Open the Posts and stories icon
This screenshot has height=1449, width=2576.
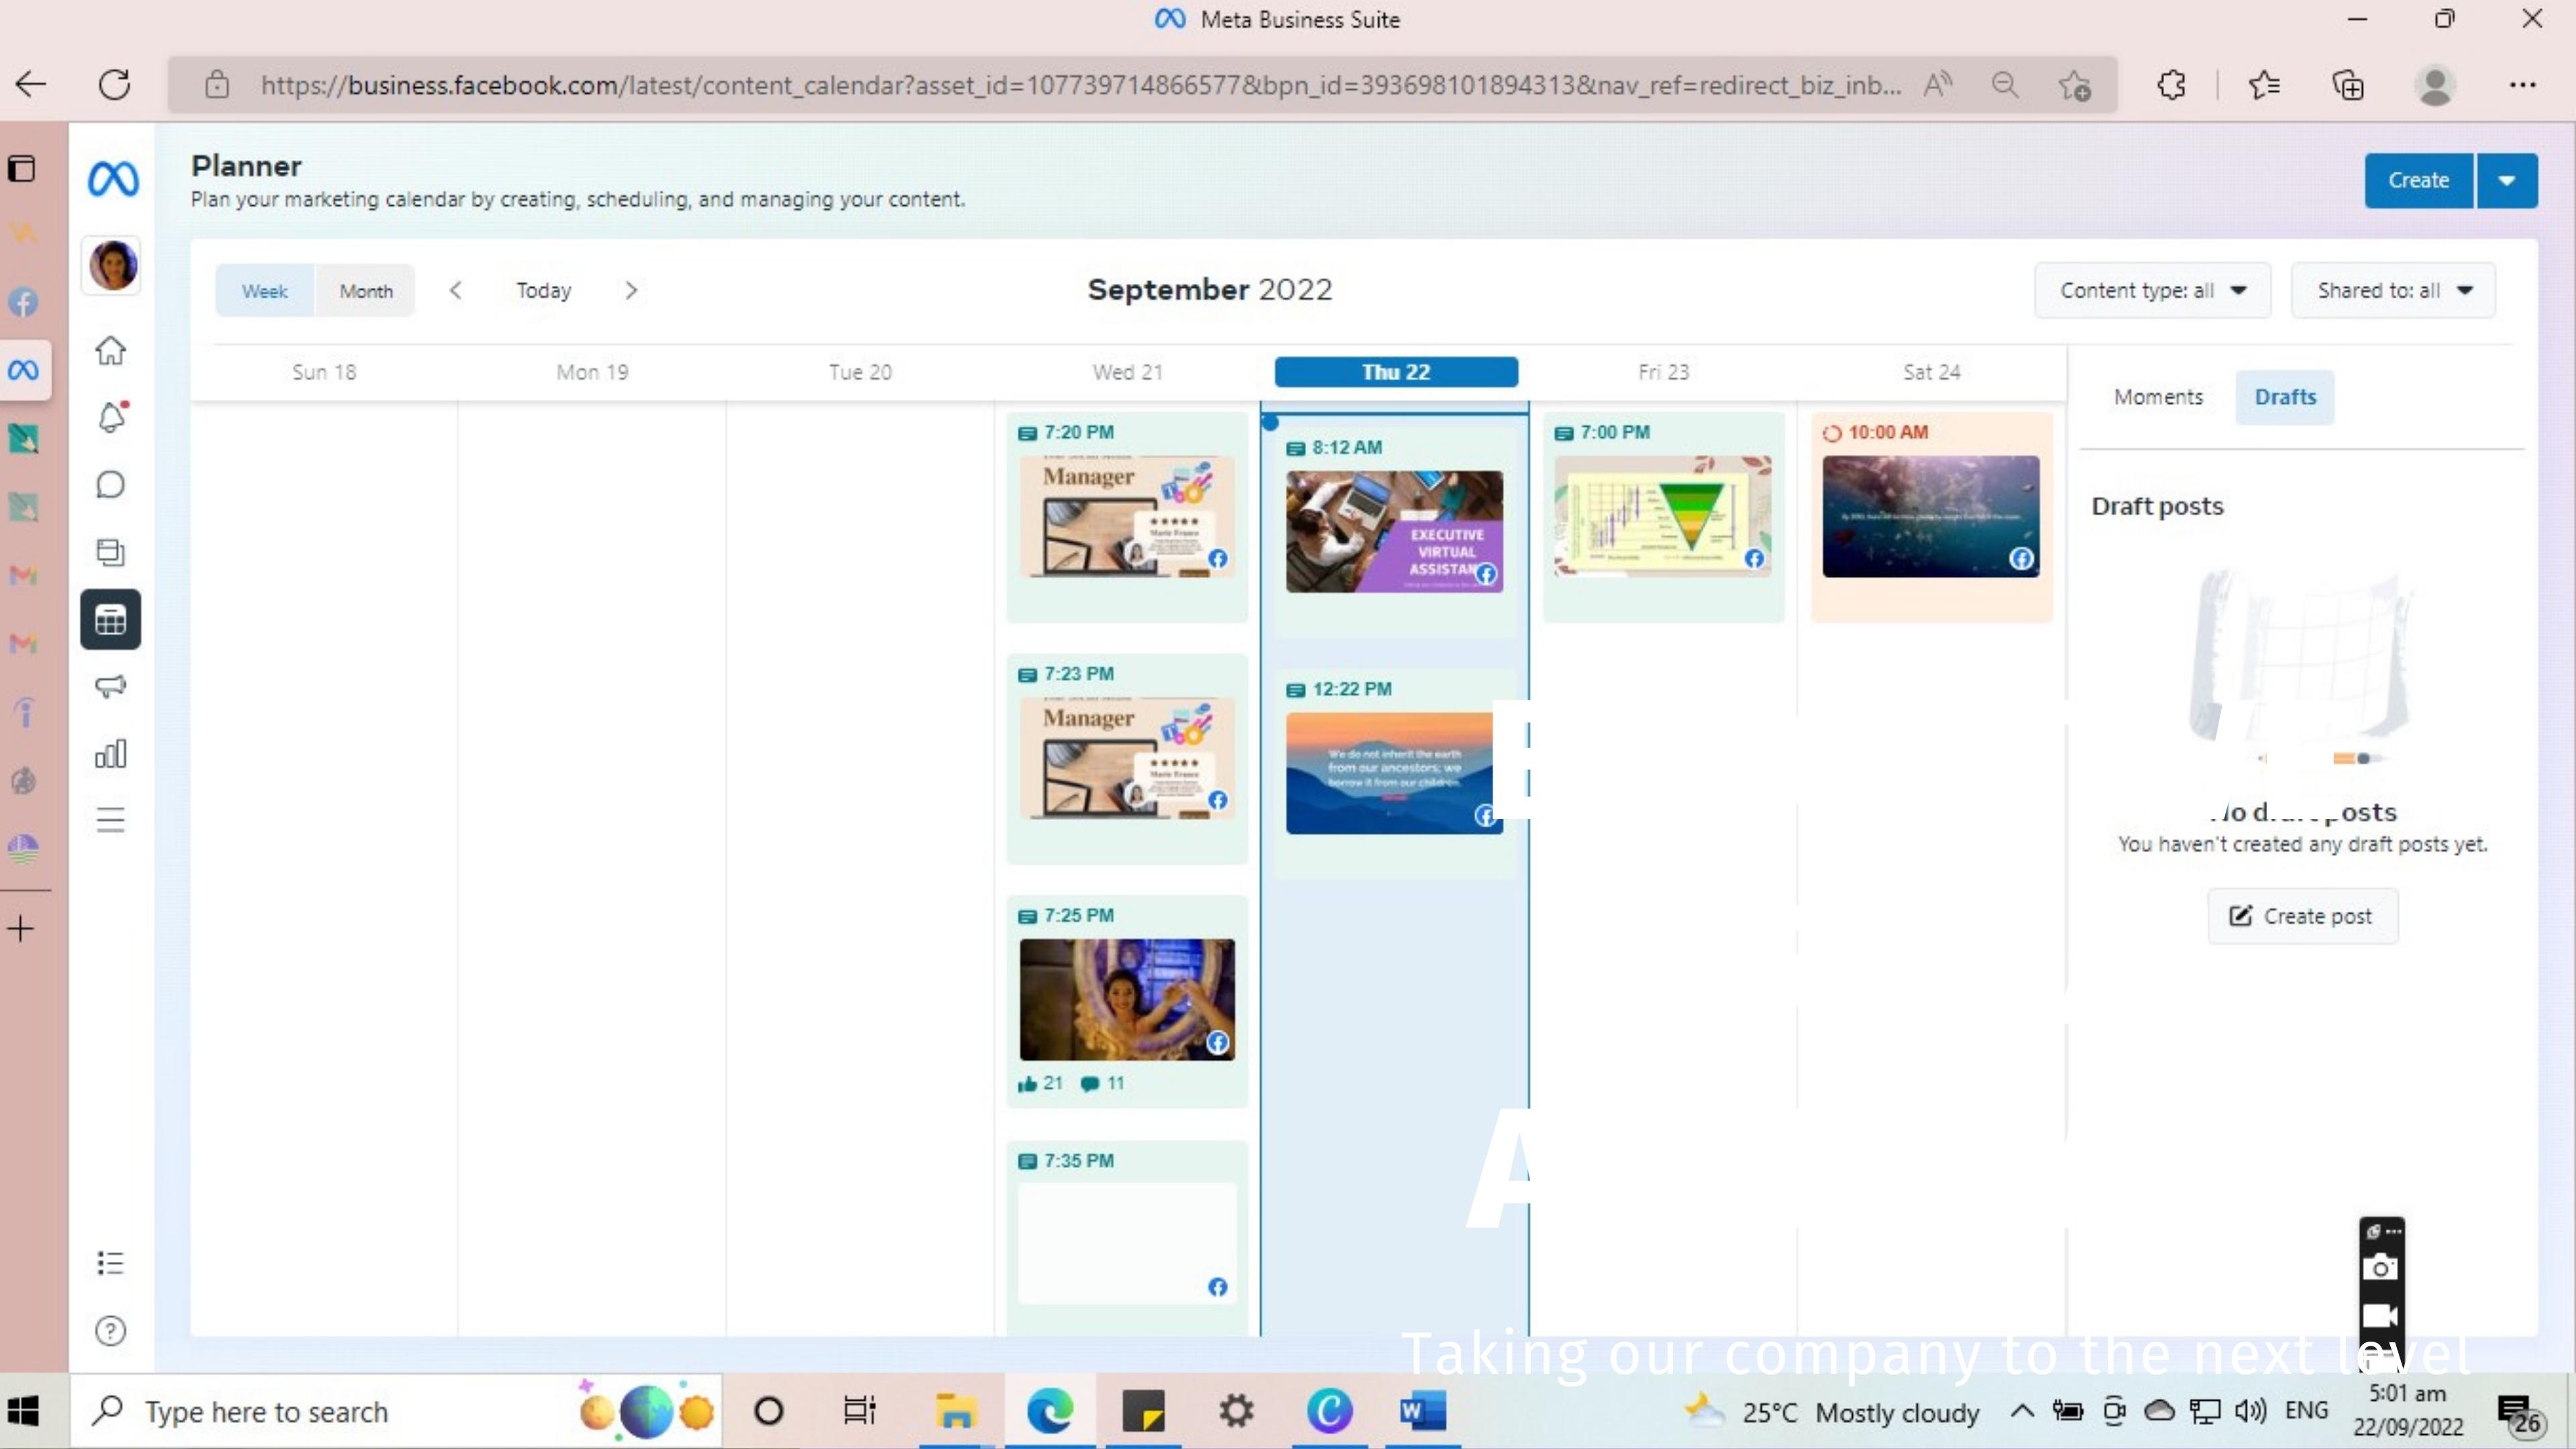[x=110, y=552]
